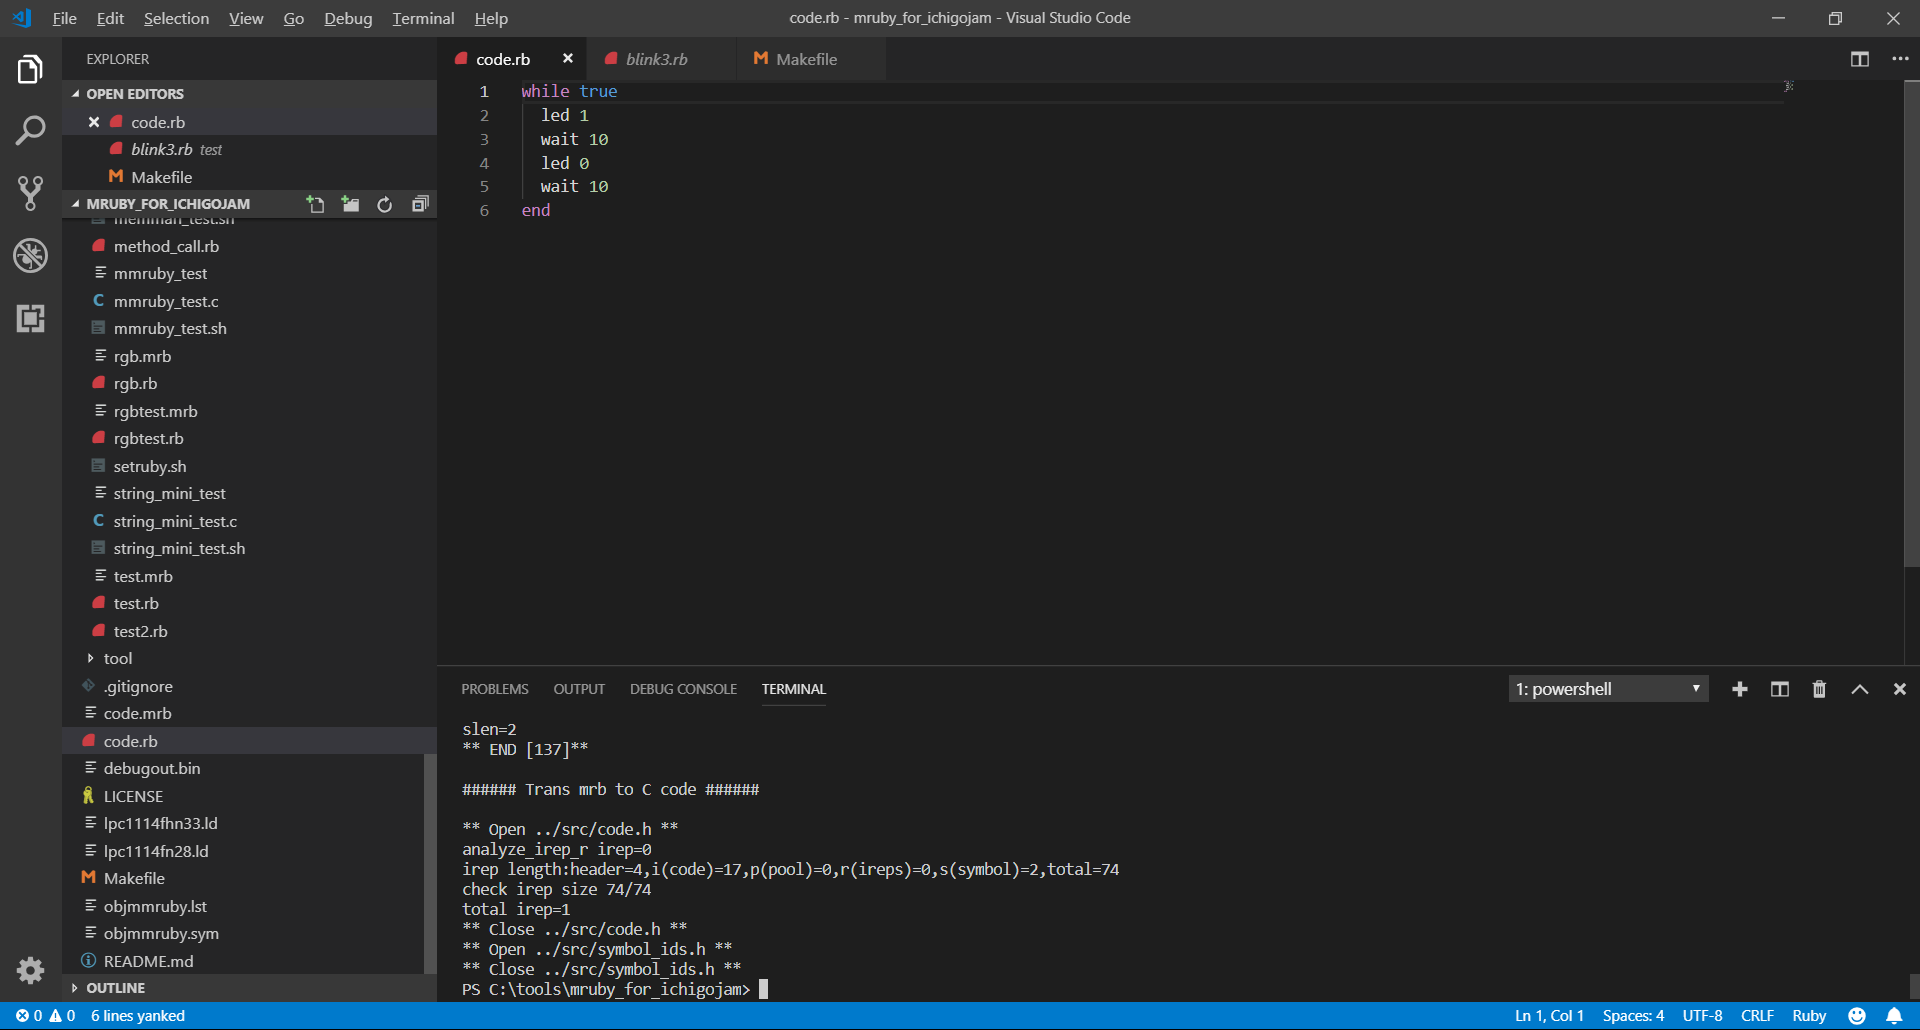
Task: Create a new folder in explorer
Action: coord(350,204)
